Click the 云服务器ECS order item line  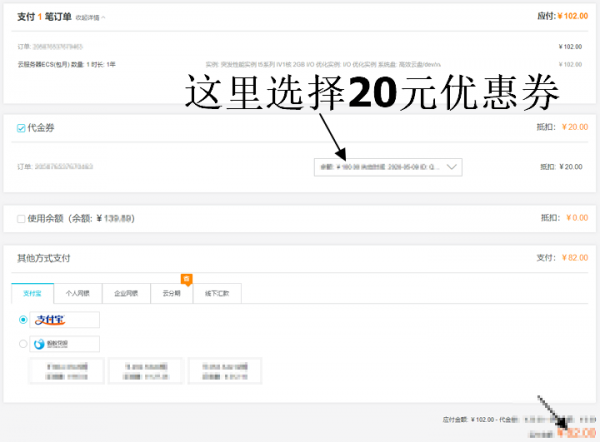click(x=66, y=64)
